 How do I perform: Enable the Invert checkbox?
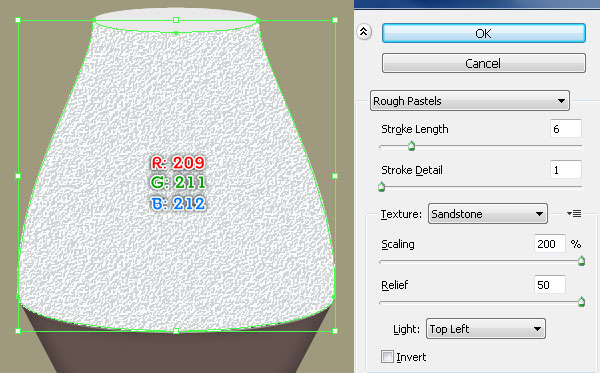tap(387, 357)
